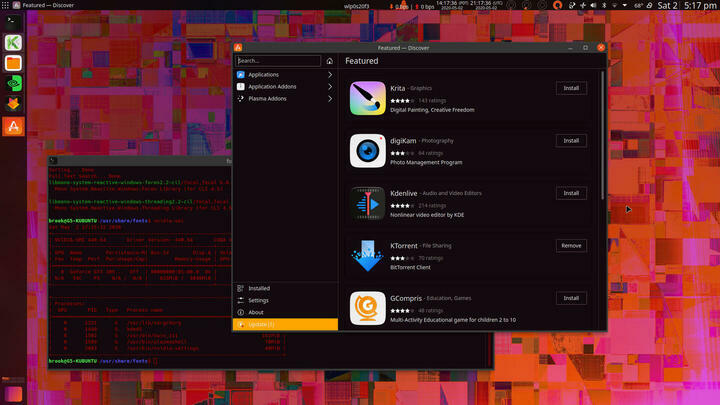Install Kdenlive

(x=571, y=193)
